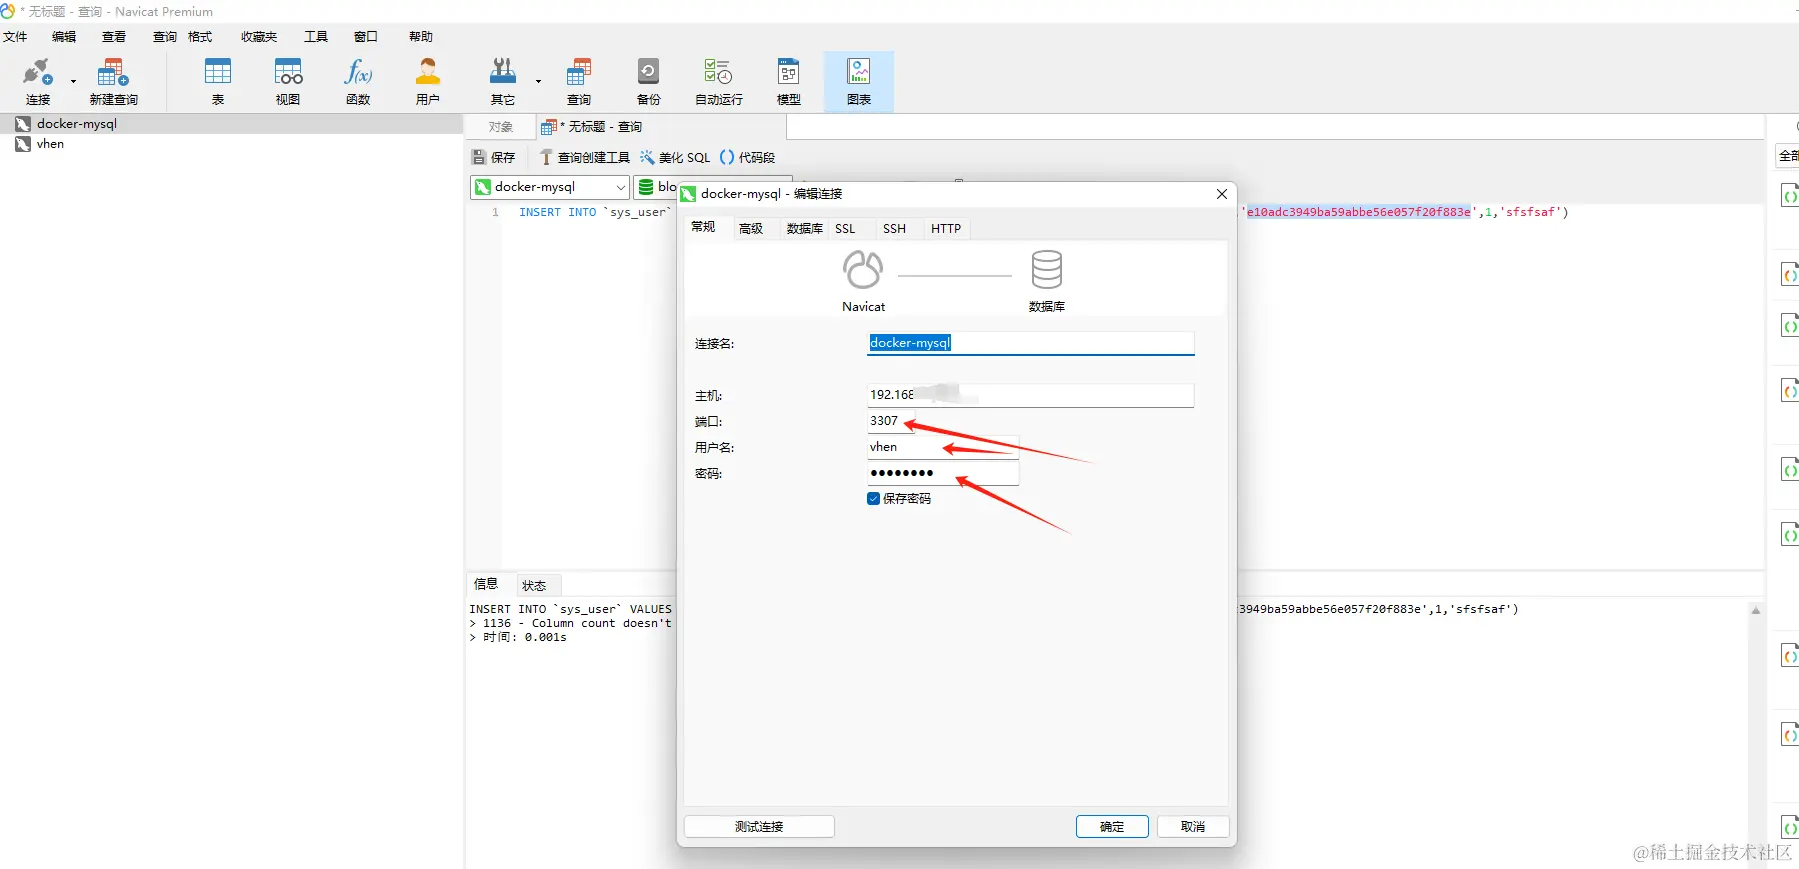Open the 查询 (Query) menu in the menu bar
Screen dimensions: 1799x869
pos(165,37)
